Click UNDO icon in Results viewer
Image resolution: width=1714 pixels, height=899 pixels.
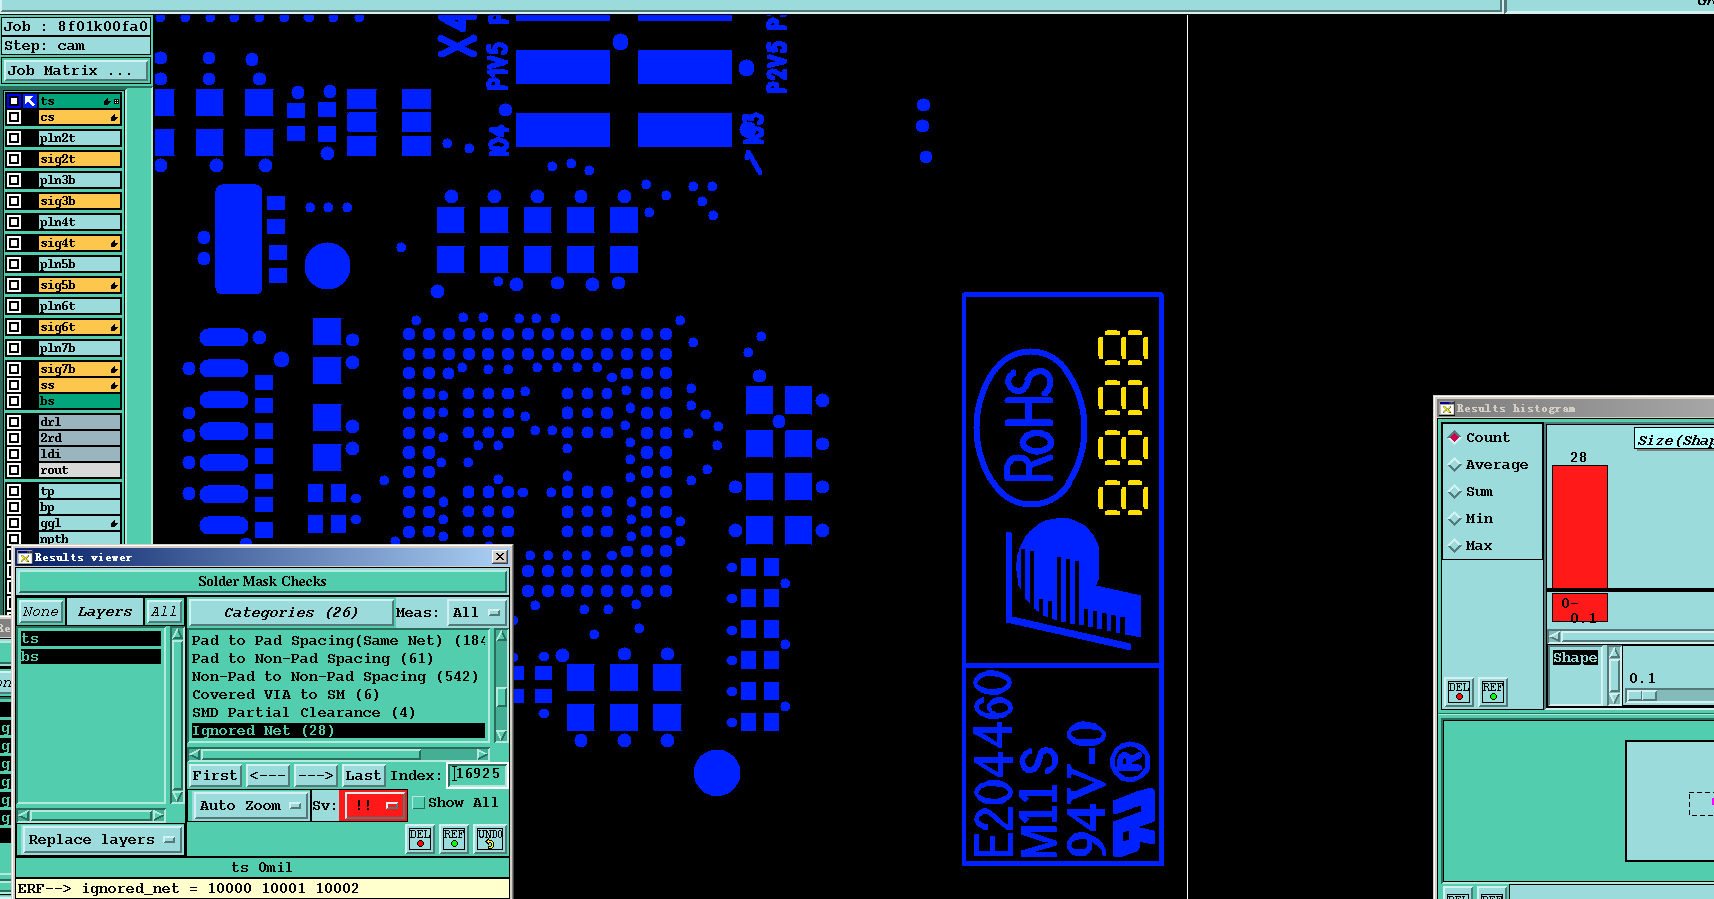click(x=490, y=839)
